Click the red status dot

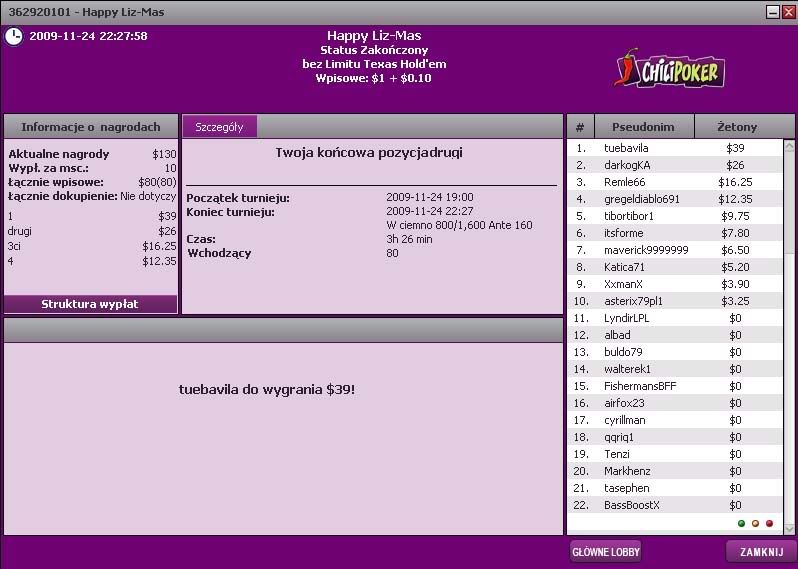(769, 523)
